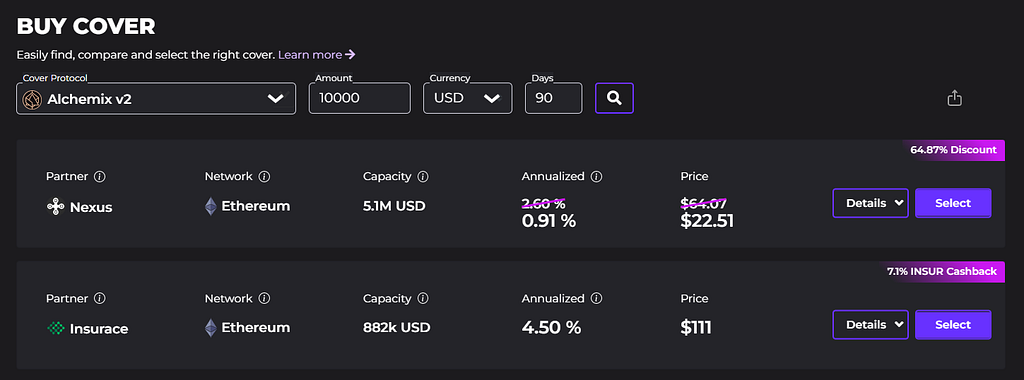Open the Learn more link
Screen dimensions: 1024x380
point(317,55)
